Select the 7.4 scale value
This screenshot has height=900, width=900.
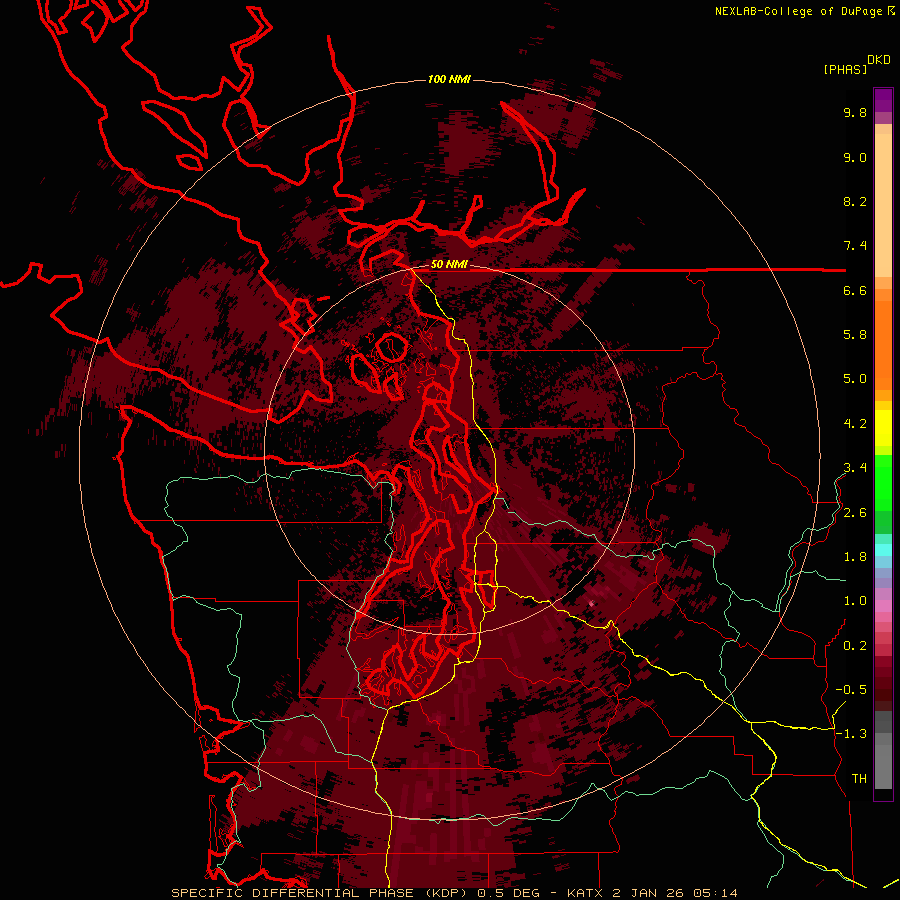(x=855, y=246)
